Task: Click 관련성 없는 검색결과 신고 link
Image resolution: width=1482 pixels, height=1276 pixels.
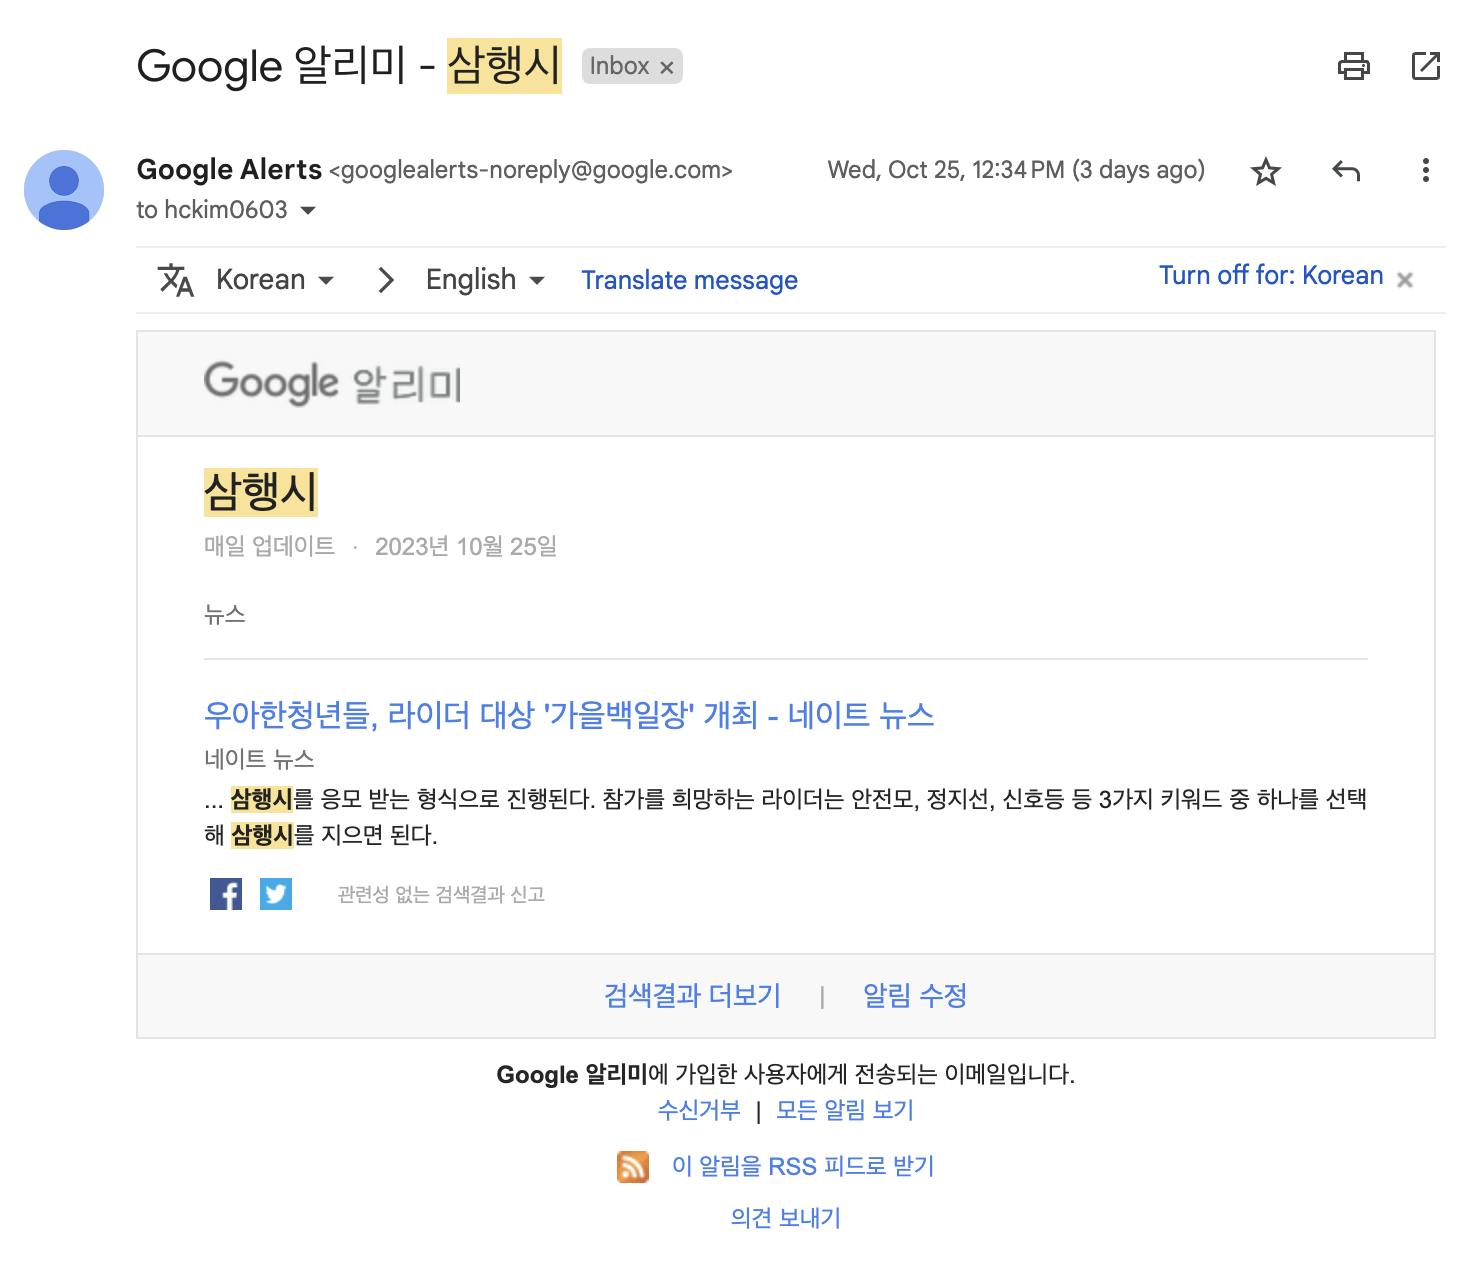Action: coord(441,895)
